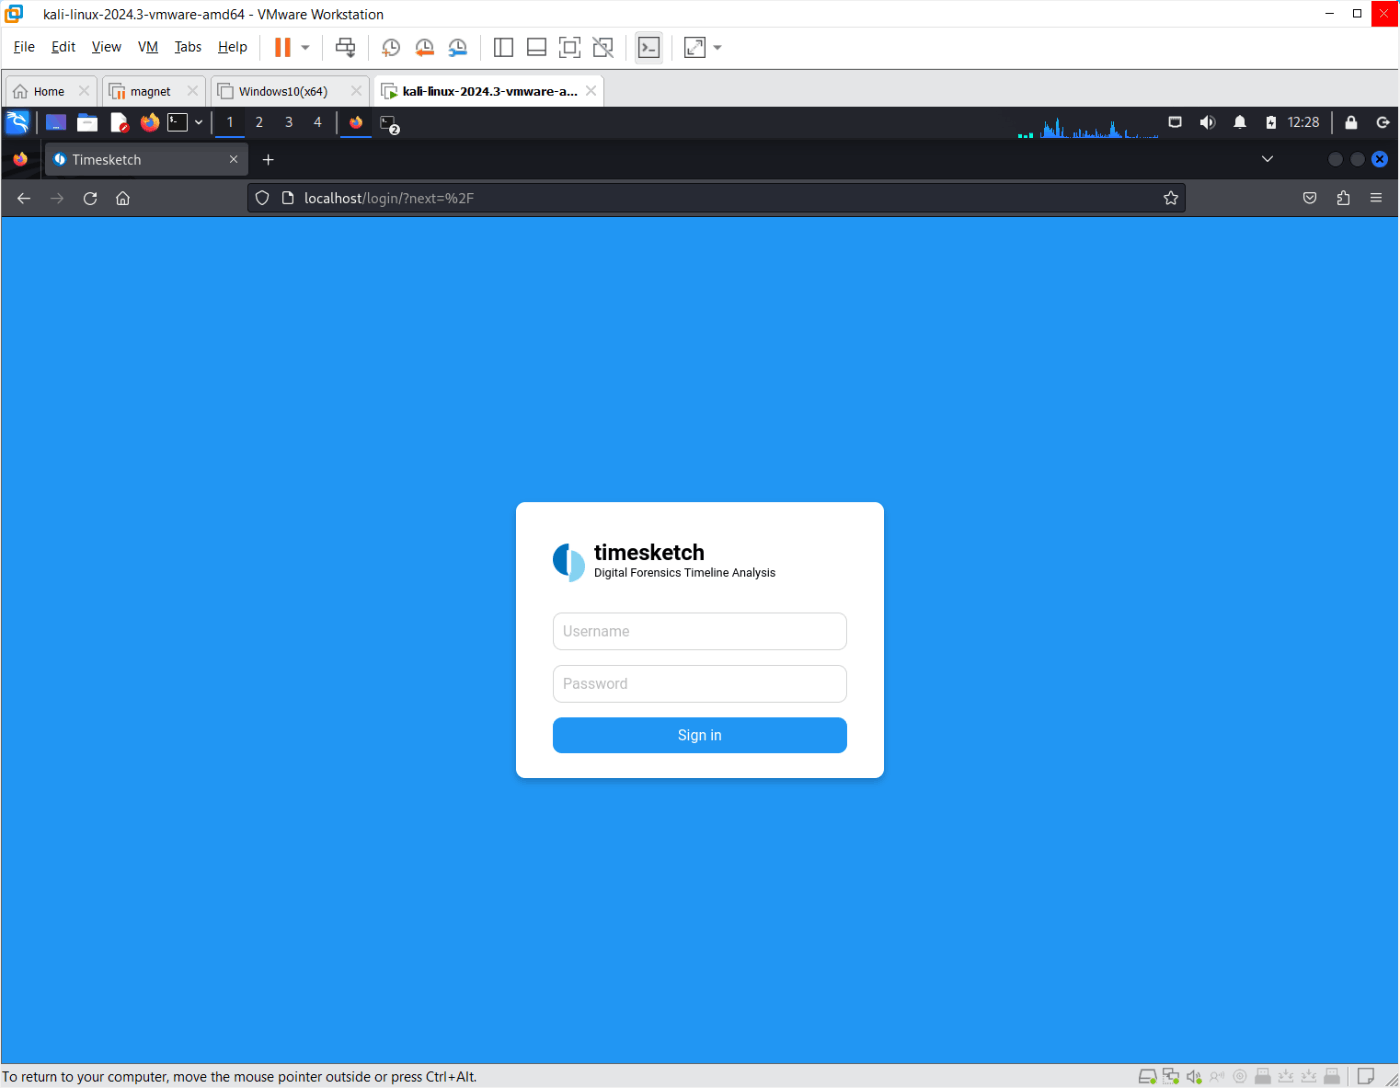Click the 12:28 clock in Kali panel
This screenshot has height=1088, width=1400.
pyautogui.click(x=1303, y=122)
